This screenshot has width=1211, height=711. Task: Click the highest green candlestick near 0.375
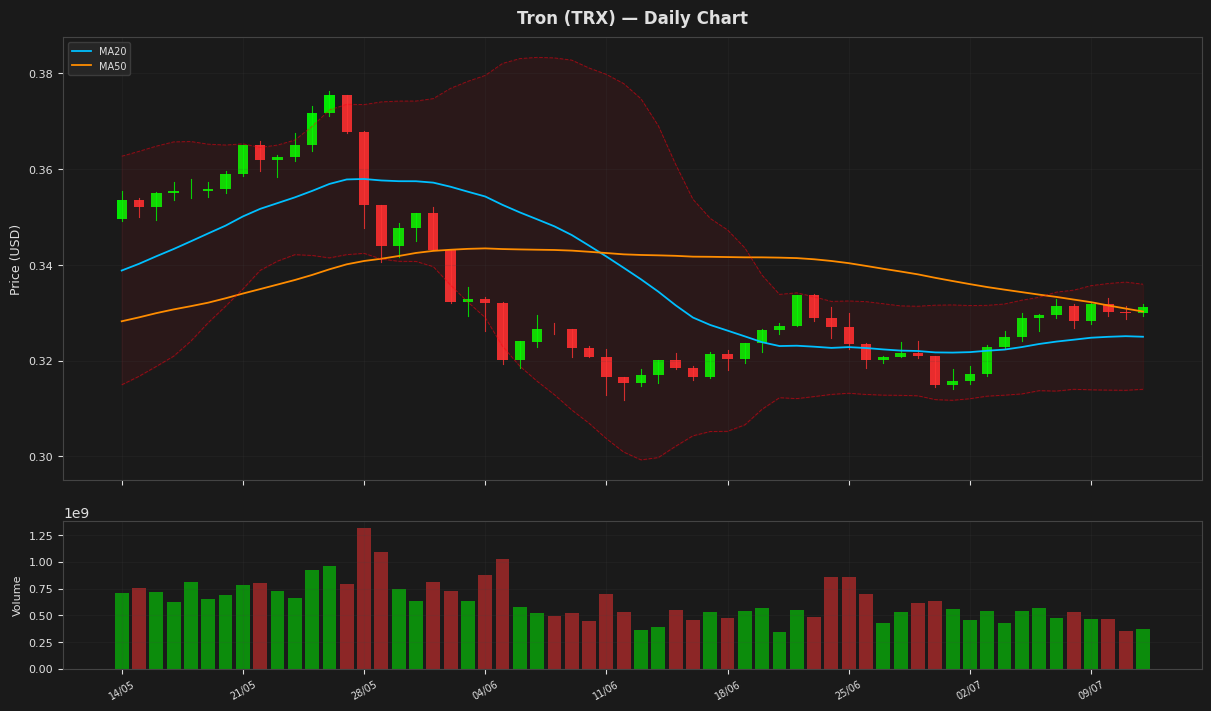329,104
